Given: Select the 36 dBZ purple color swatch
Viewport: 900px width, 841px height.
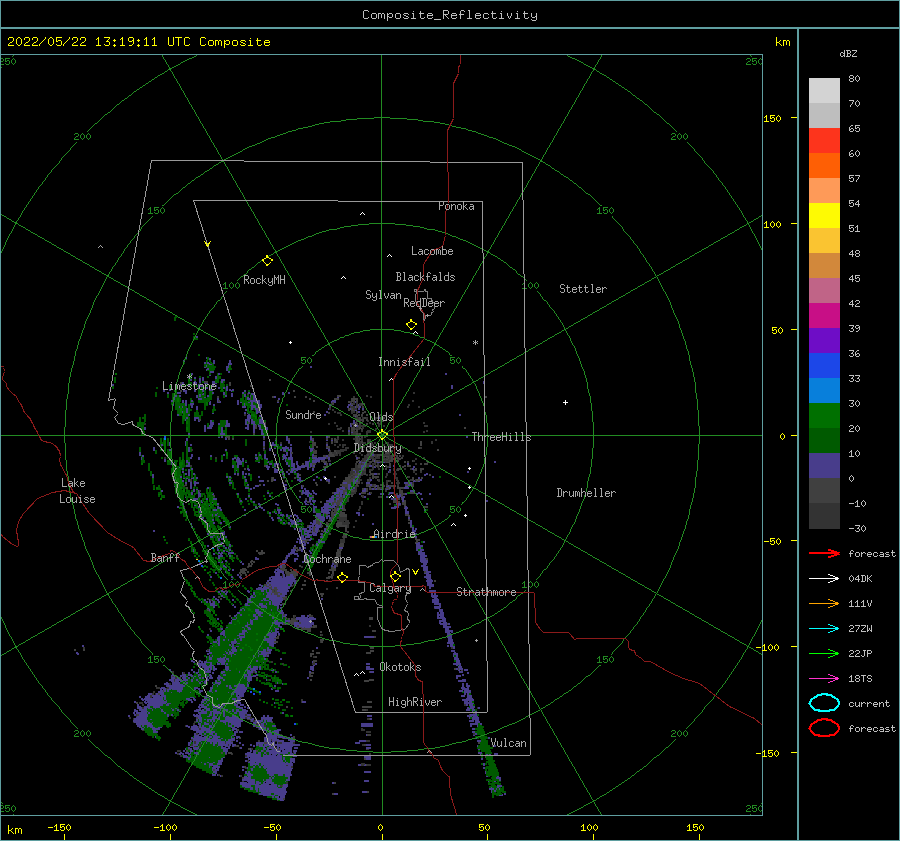Looking at the screenshot, I should pyautogui.click(x=824, y=340).
